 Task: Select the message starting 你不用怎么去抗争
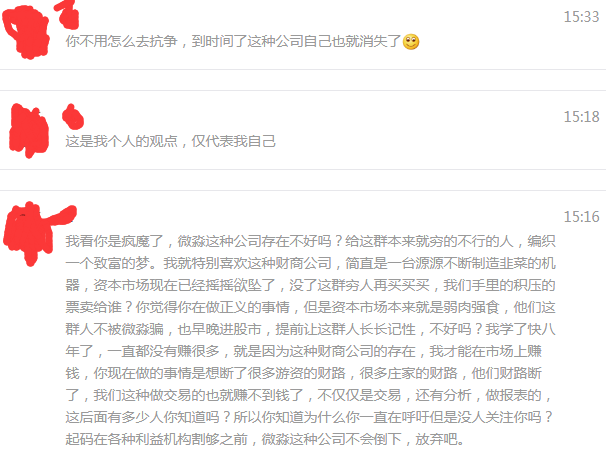[x=242, y=41]
